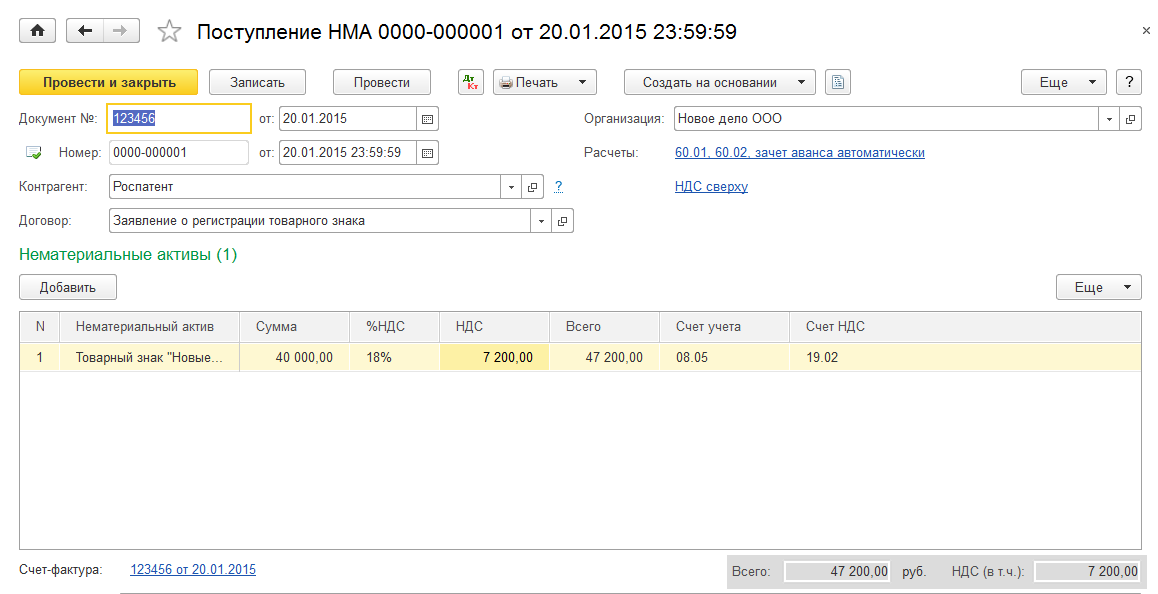Click Провести и закрыть
The height and width of the screenshot is (594, 1158).
[x=109, y=82]
